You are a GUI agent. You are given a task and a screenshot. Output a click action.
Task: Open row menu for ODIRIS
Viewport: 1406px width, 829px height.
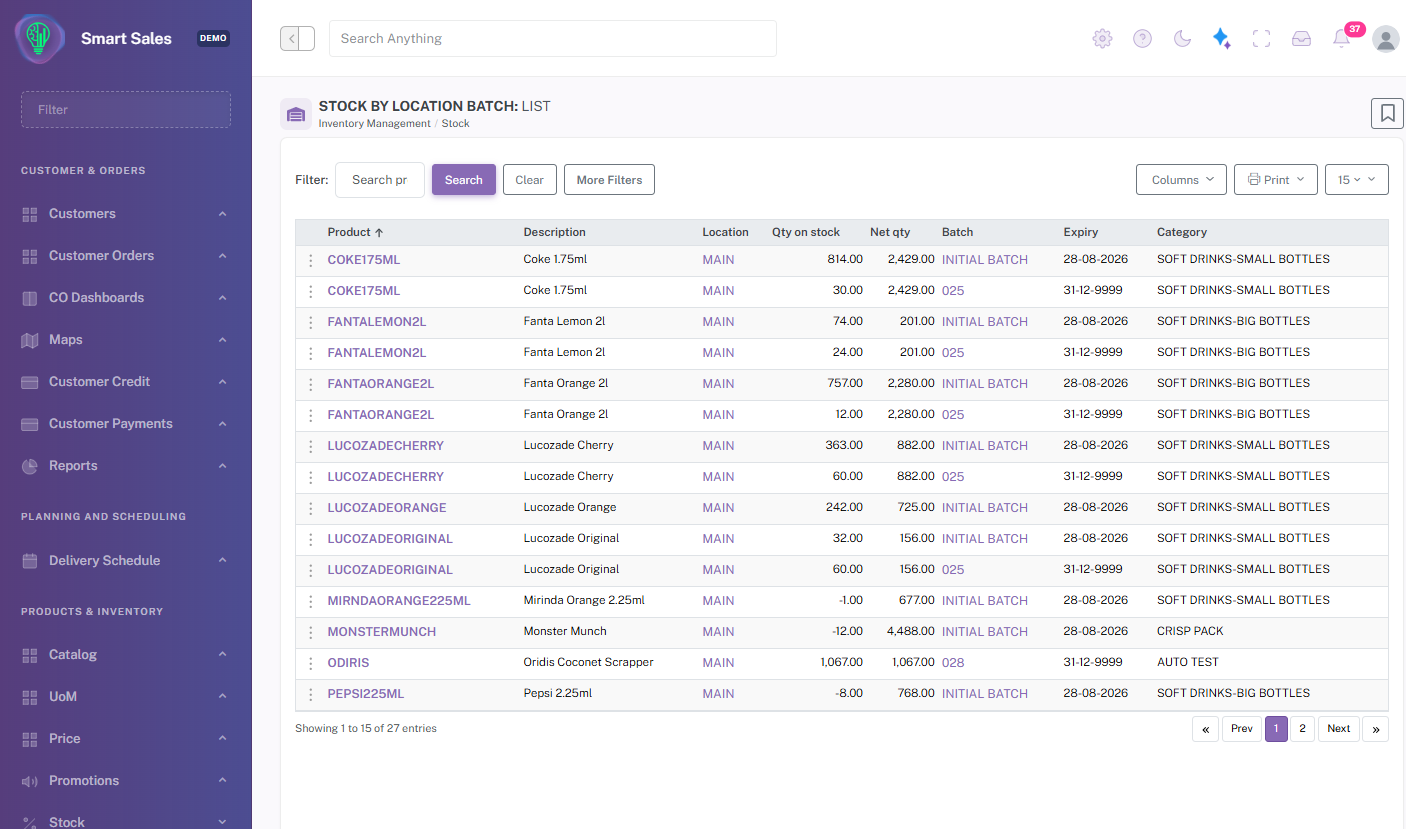coord(311,663)
